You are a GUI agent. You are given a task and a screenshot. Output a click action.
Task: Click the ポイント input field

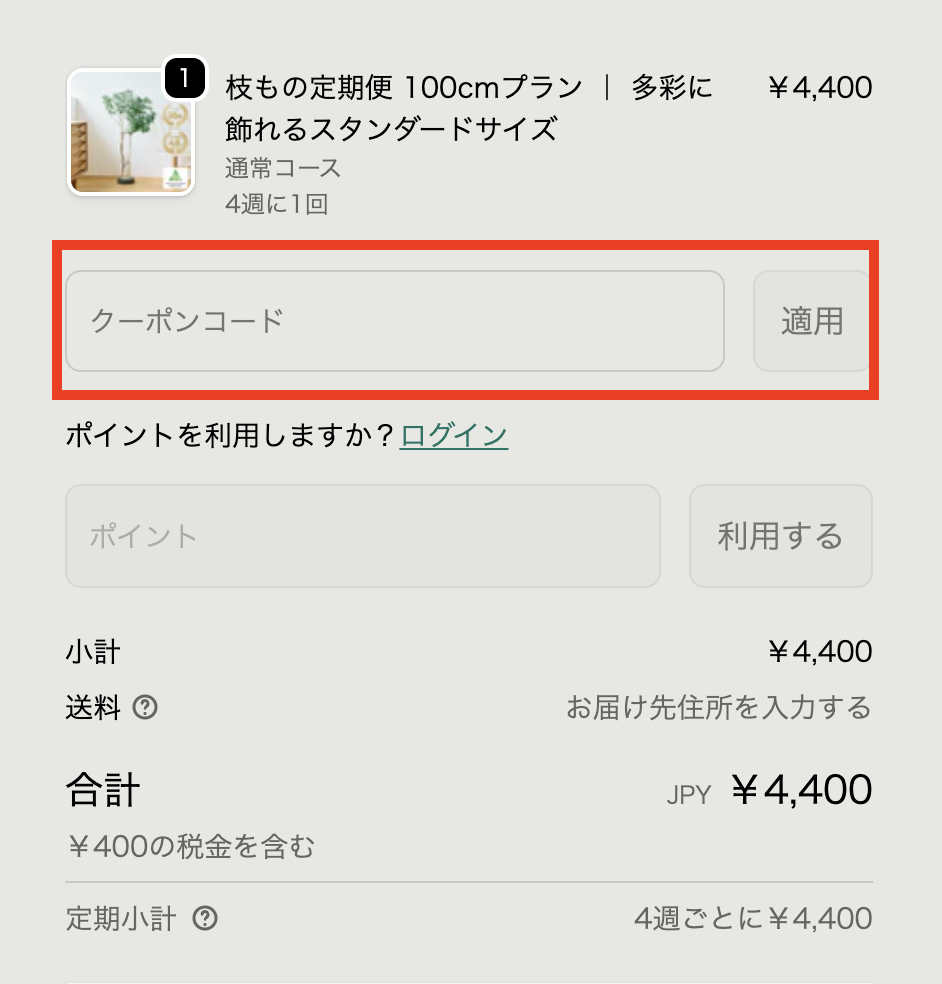pyautogui.click(x=362, y=536)
